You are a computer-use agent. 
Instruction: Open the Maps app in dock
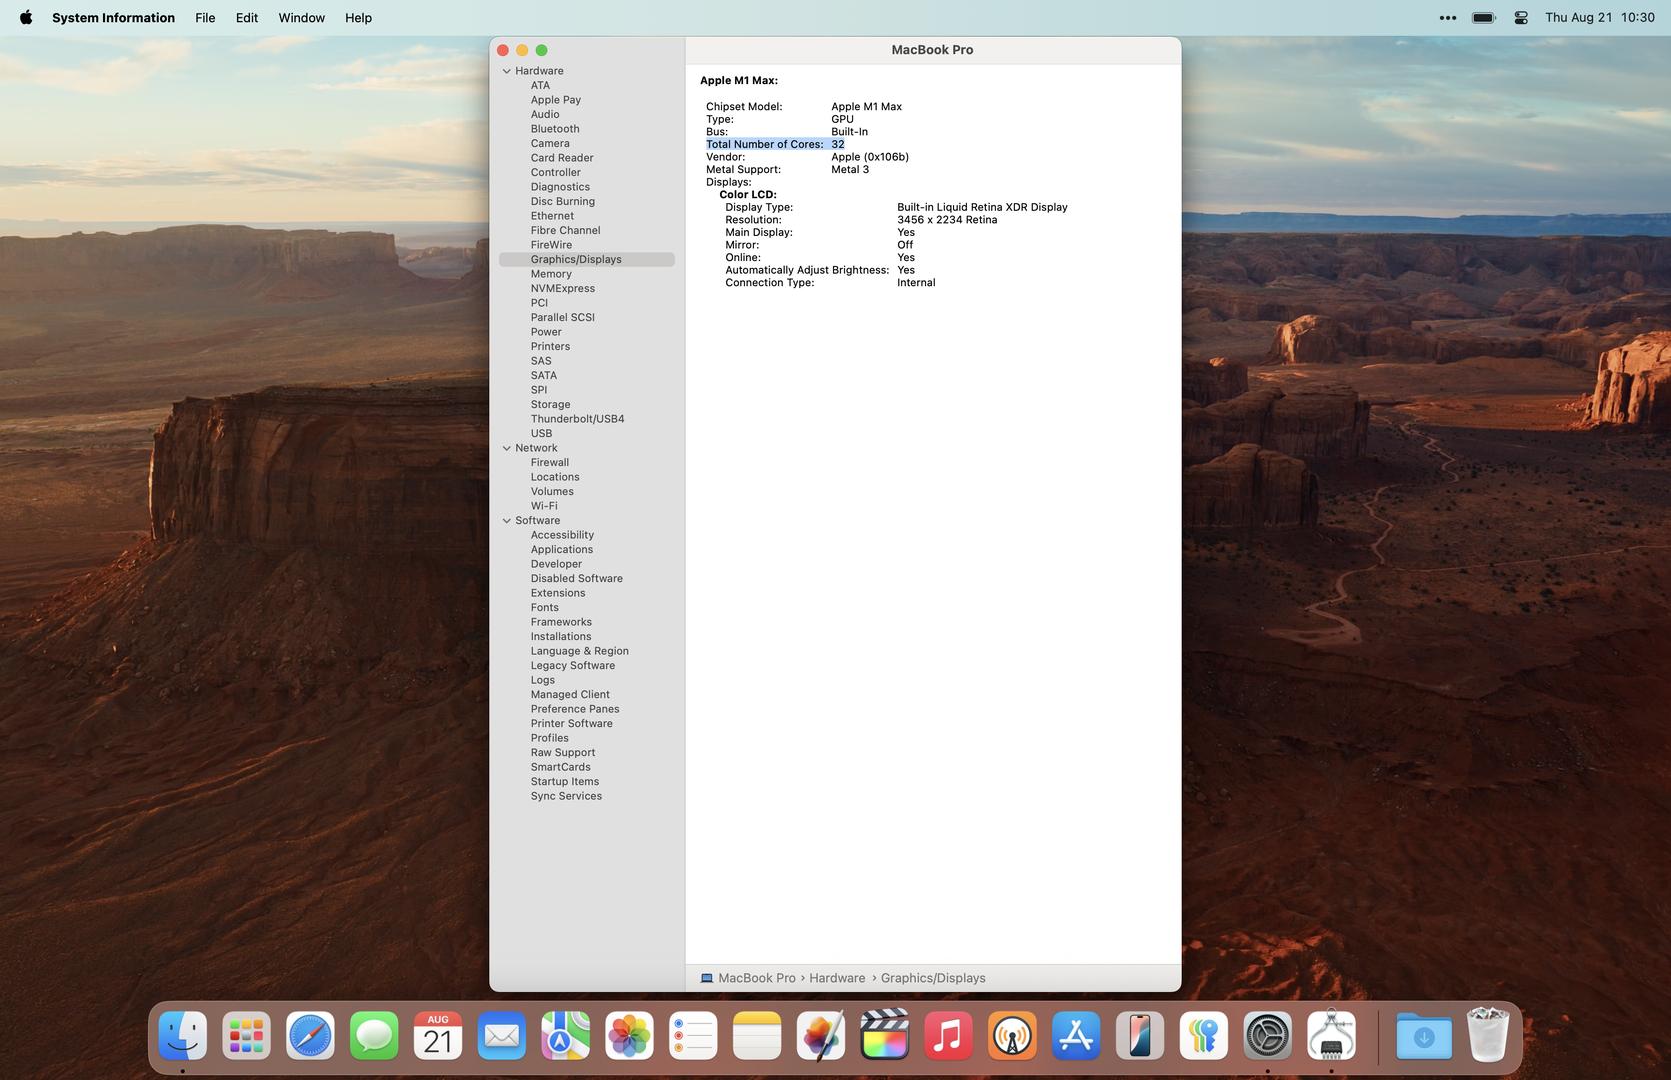pyautogui.click(x=565, y=1036)
